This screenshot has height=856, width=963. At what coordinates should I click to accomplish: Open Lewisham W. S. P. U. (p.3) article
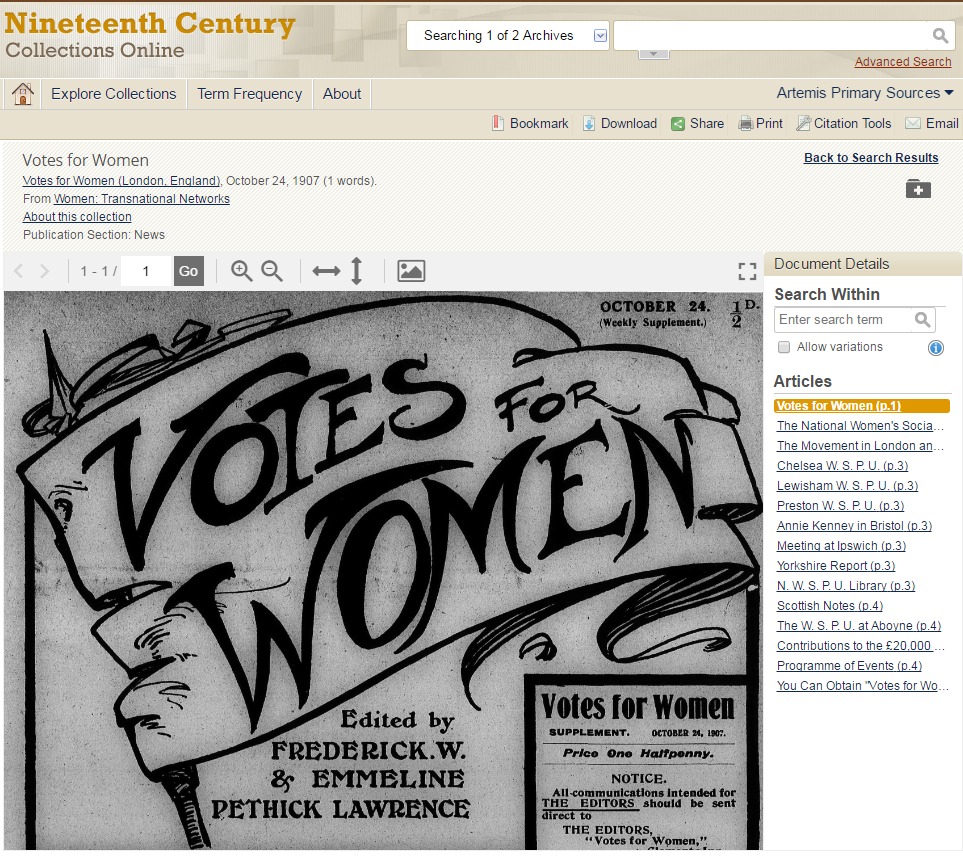(847, 486)
